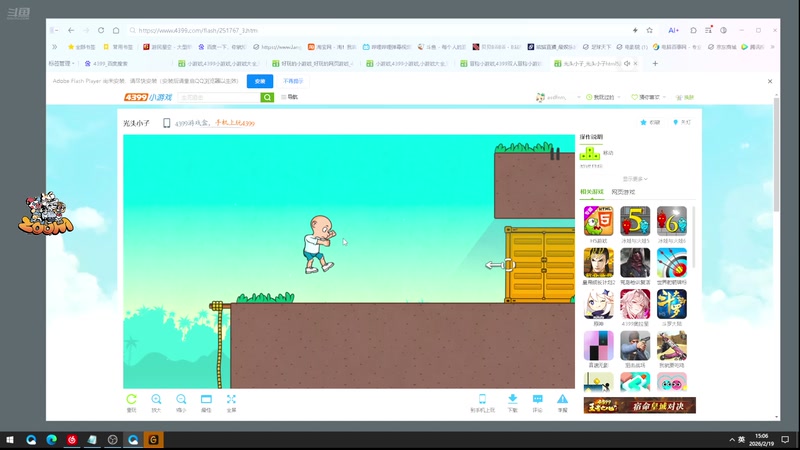The image size is (800, 450).
Task: Click the star 收藏 button
Action: [650, 122]
